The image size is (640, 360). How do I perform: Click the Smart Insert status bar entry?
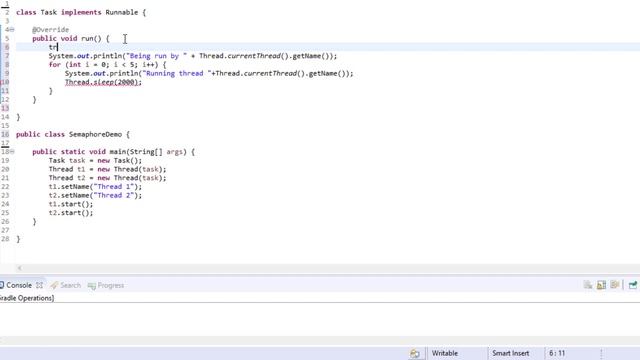coord(511,353)
